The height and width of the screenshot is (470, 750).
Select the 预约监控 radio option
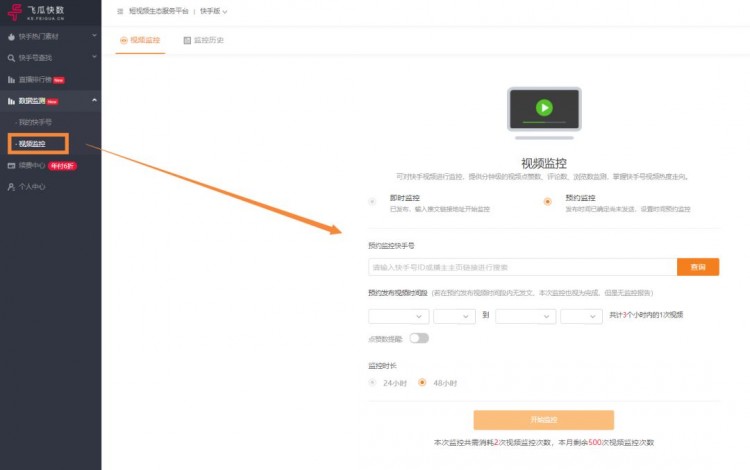coord(548,202)
